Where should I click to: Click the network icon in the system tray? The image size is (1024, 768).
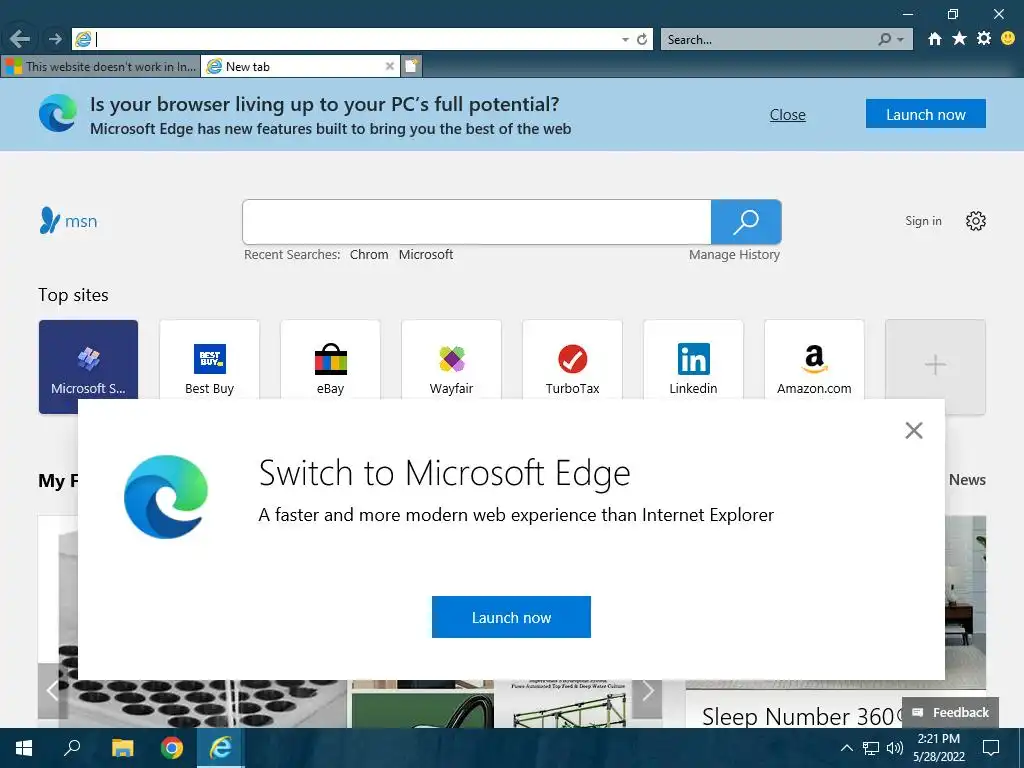pyautogui.click(x=871, y=748)
